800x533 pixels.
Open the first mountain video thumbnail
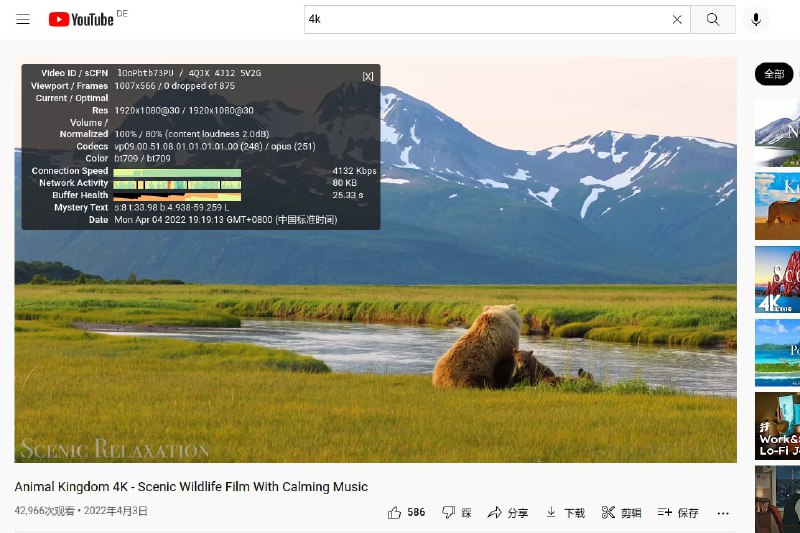point(778,132)
